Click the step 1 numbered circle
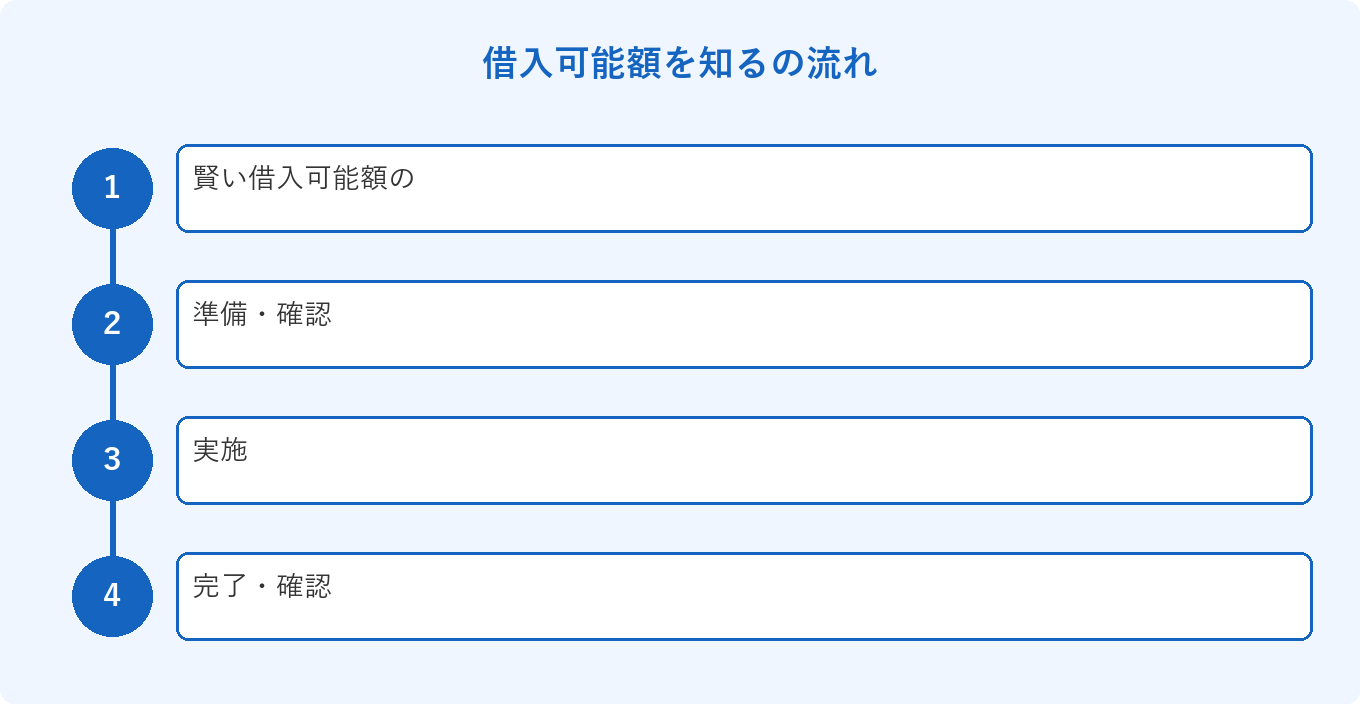1360x704 pixels. click(x=112, y=188)
